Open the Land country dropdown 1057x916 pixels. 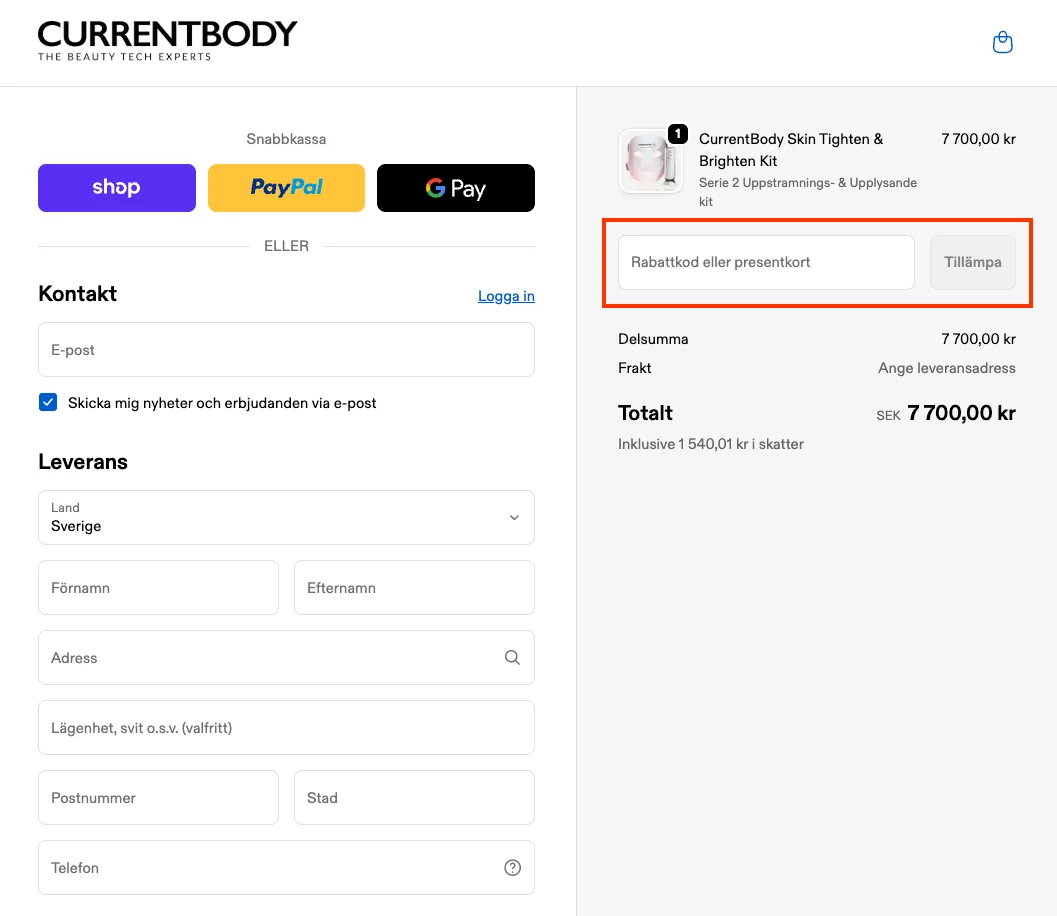click(286, 518)
